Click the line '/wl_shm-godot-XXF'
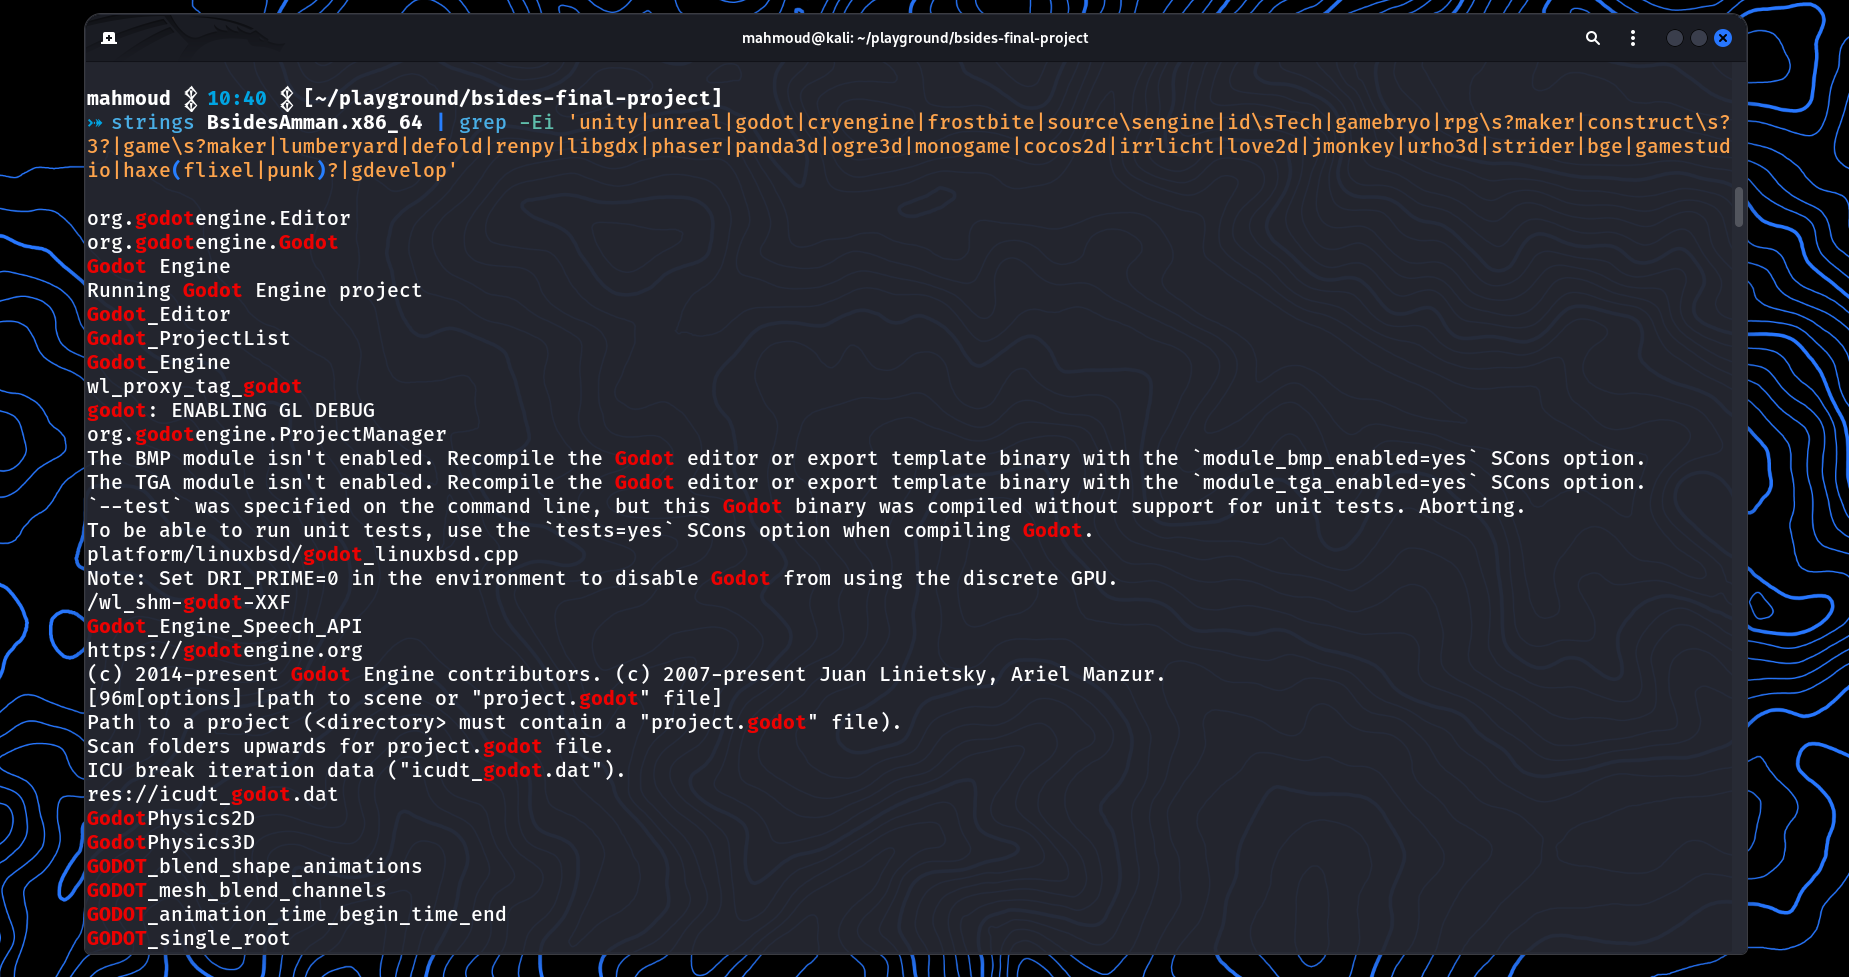 tap(189, 602)
